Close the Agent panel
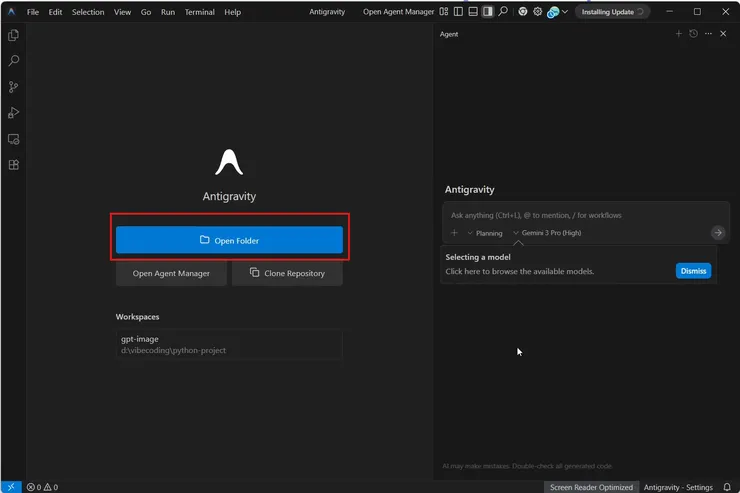This screenshot has height=493, width=740. pos(723,33)
